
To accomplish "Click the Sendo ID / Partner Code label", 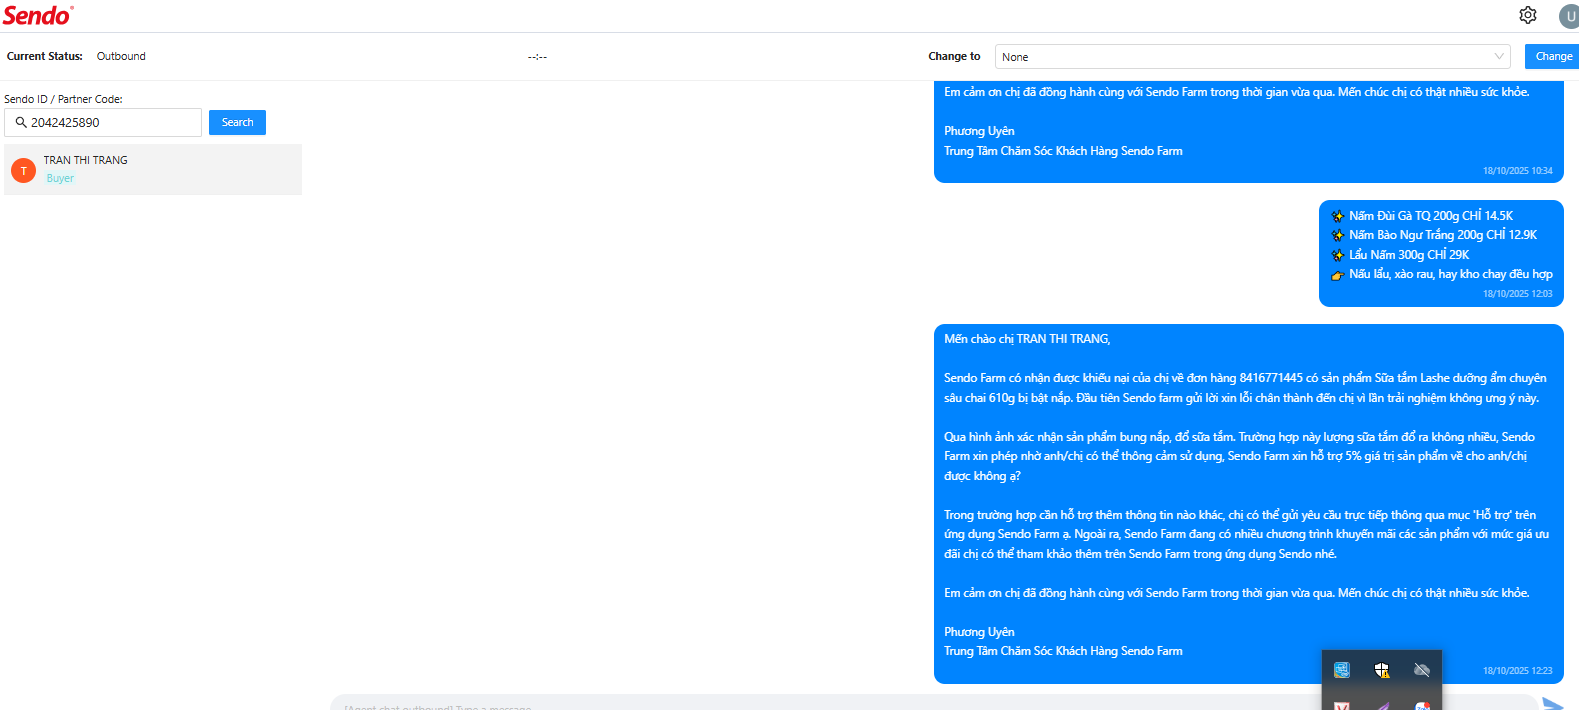I will pyautogui.click(x=63, y=99).
